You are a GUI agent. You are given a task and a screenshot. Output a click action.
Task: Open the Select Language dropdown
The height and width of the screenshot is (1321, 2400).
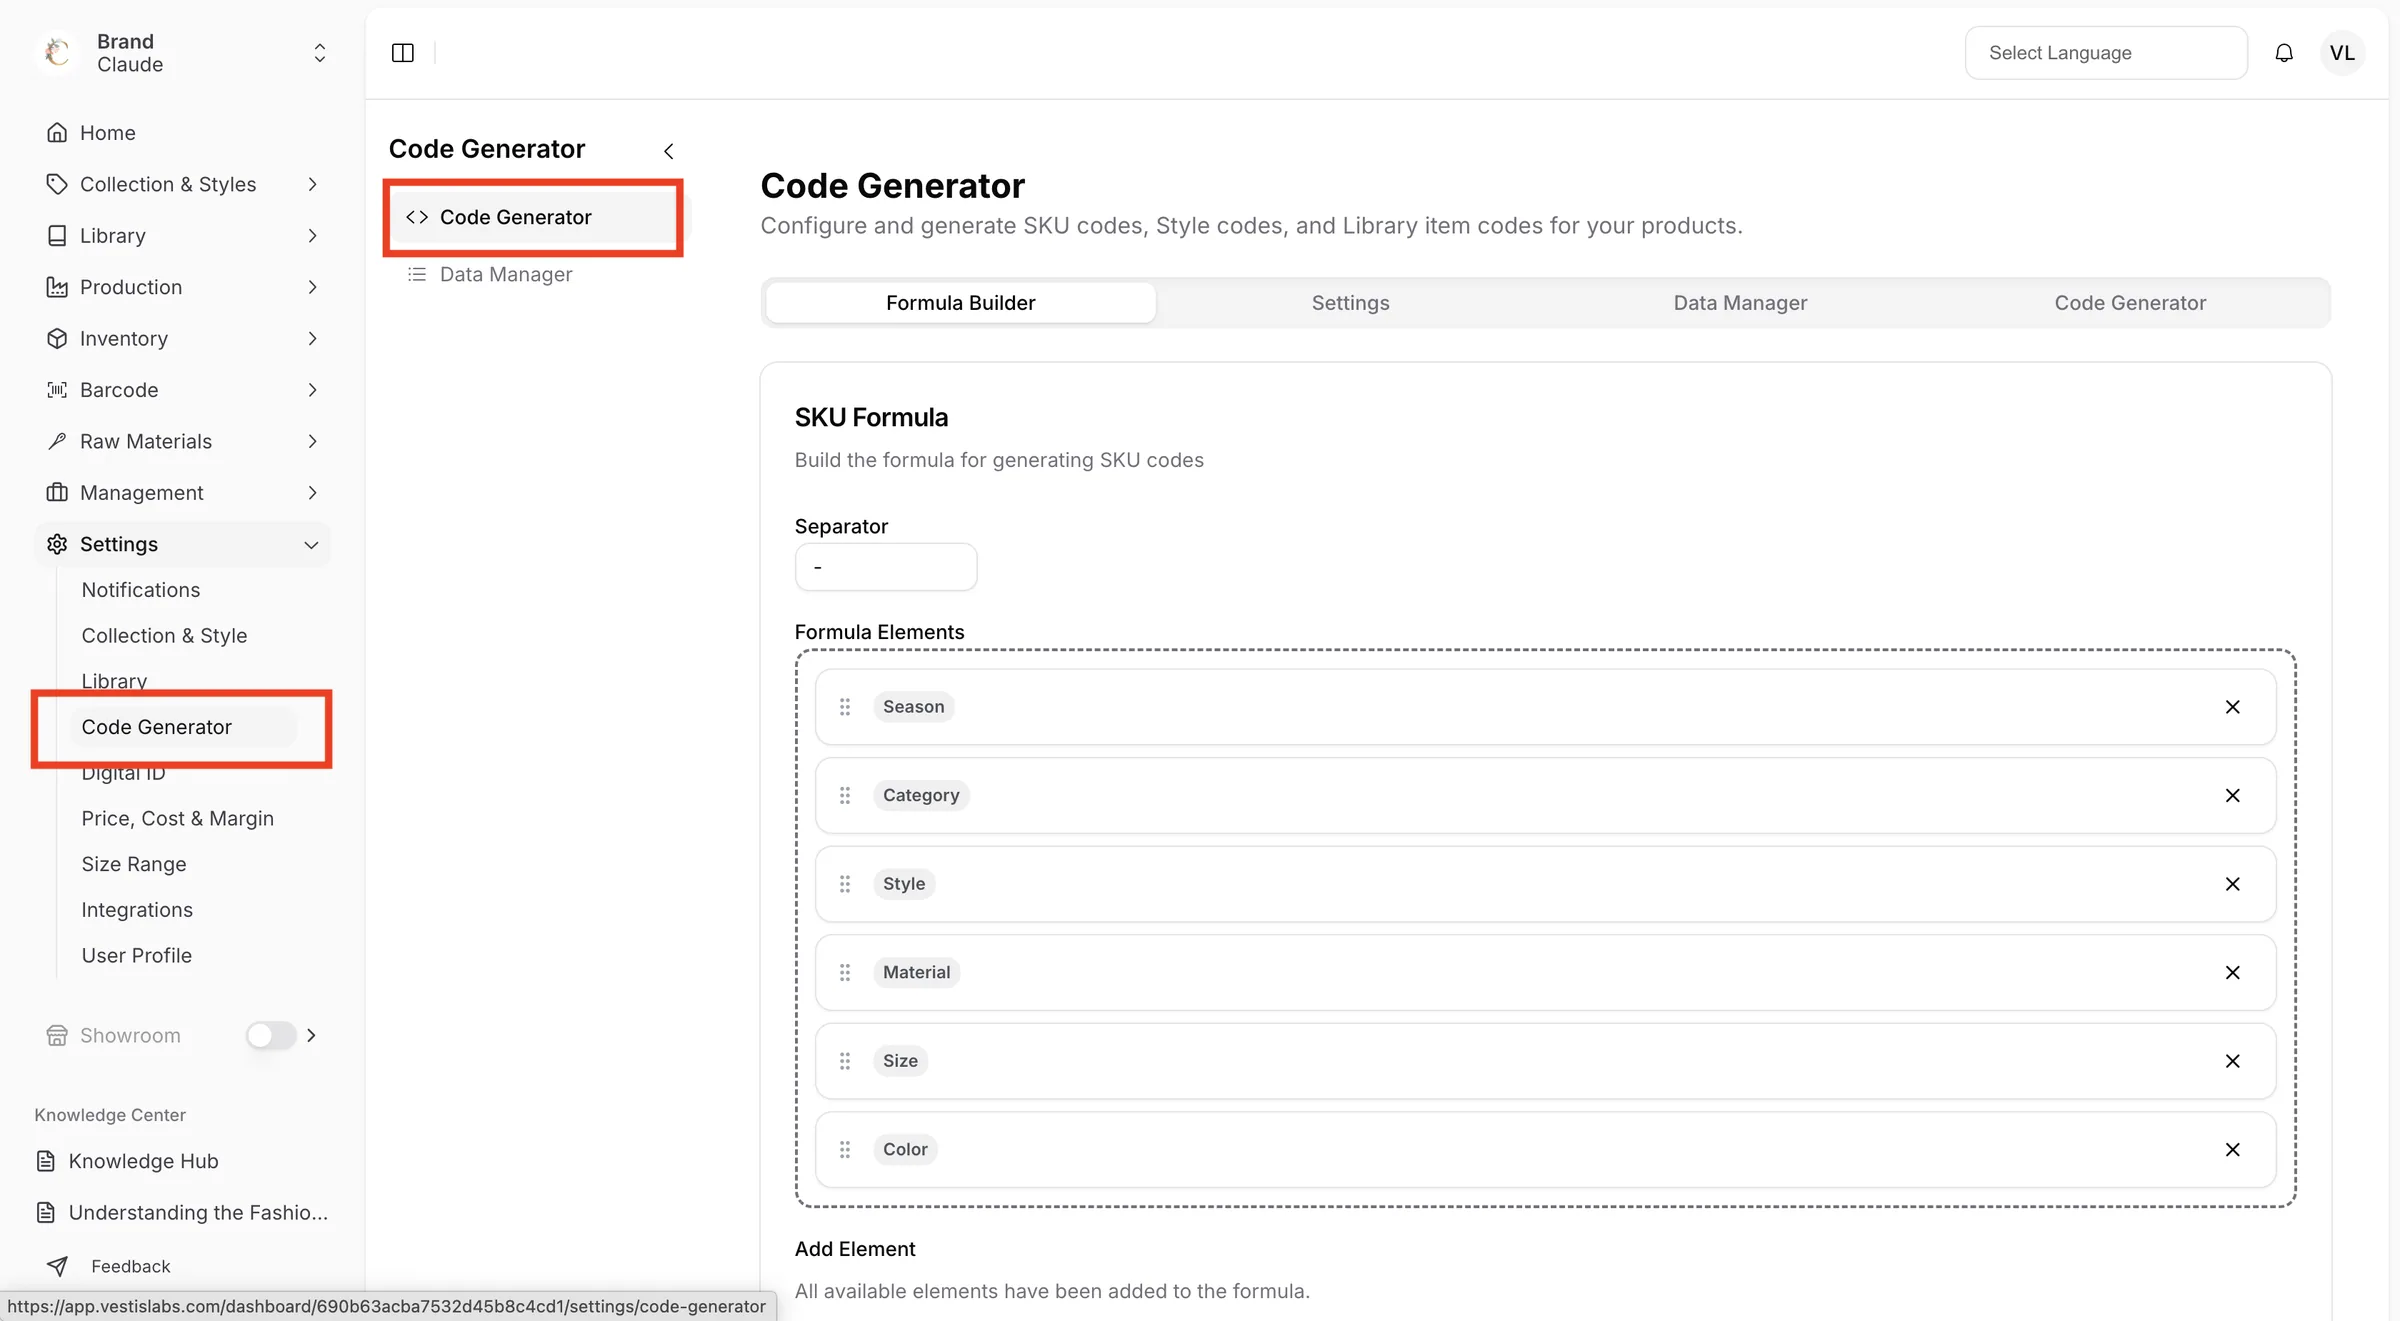tap(2106, 53)
